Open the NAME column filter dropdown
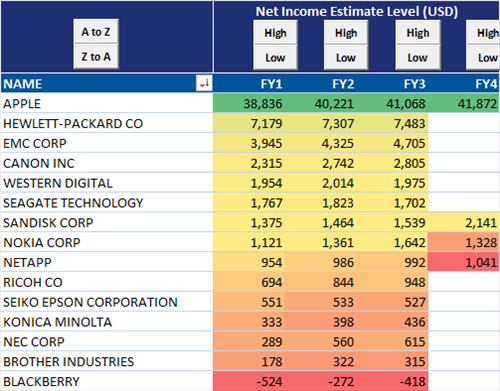The width and height of the screenshot is (500, 391). (204, 83)
